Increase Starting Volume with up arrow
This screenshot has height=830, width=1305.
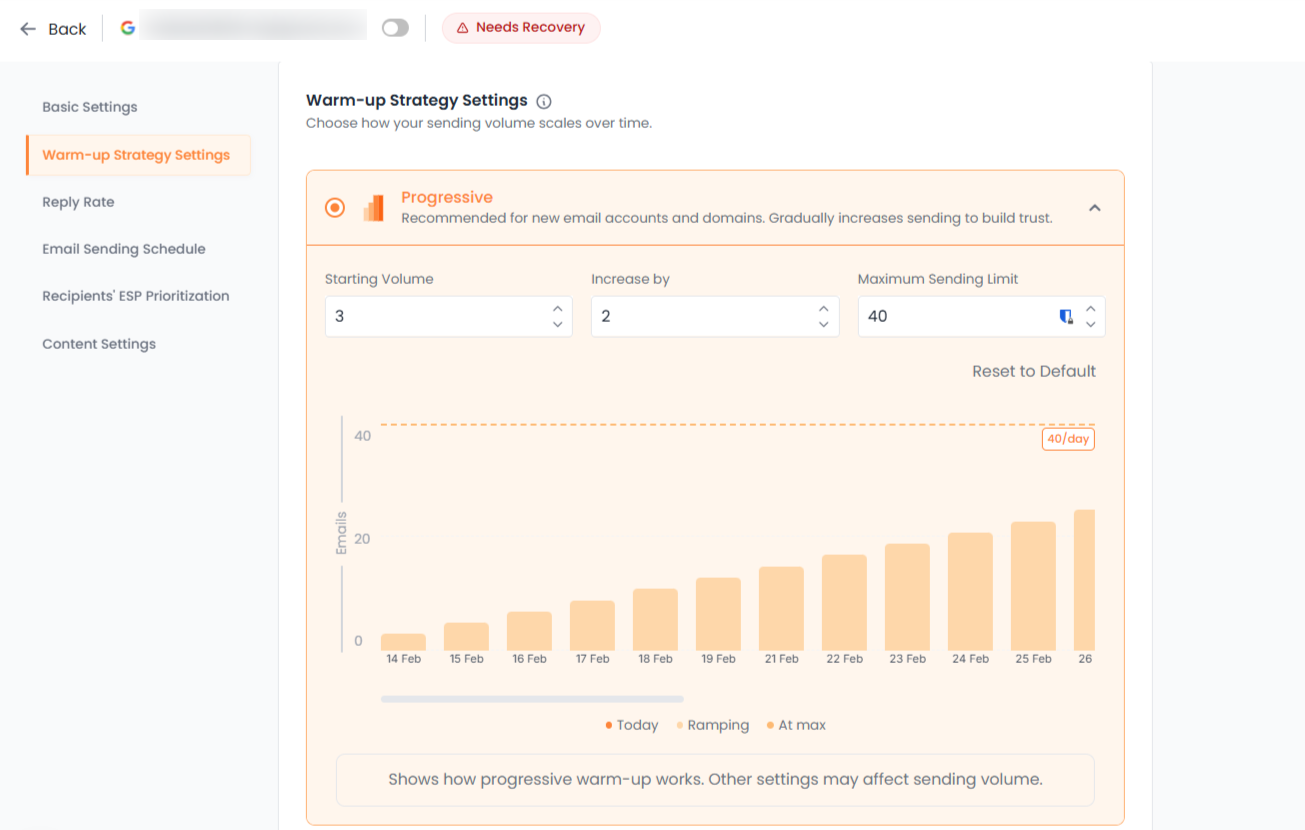click(557, 309)
